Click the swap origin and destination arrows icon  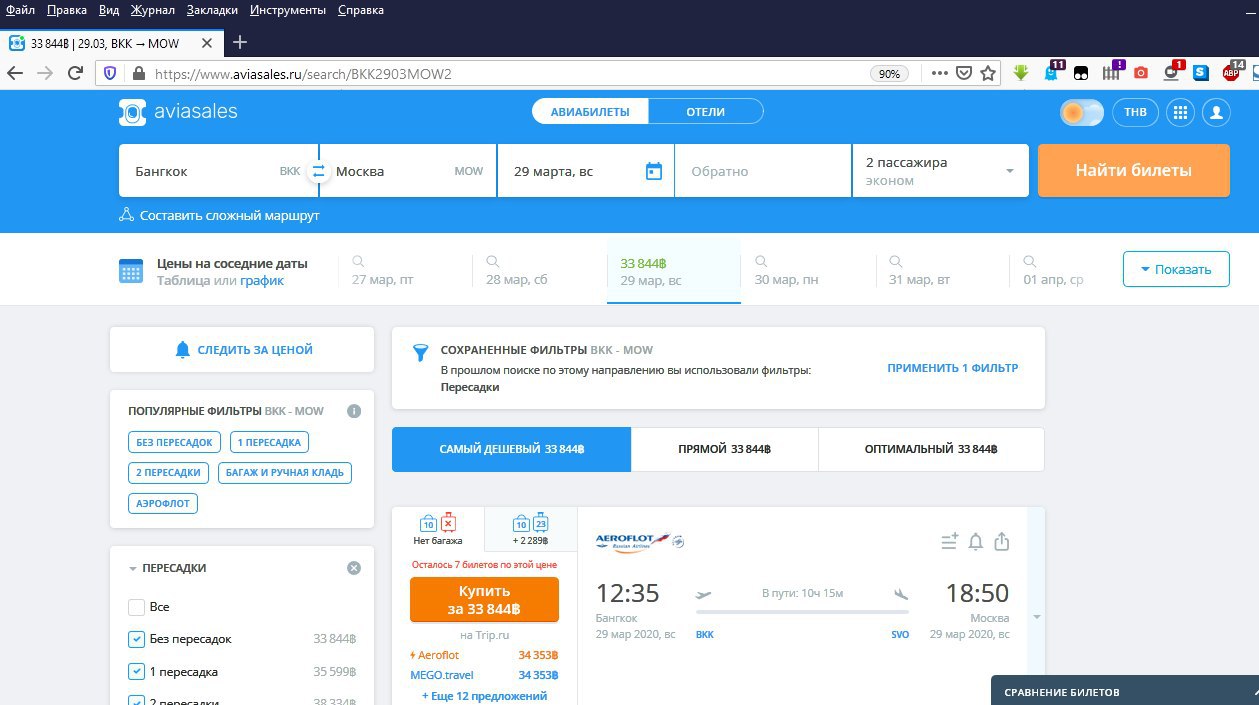pos(318,171)
